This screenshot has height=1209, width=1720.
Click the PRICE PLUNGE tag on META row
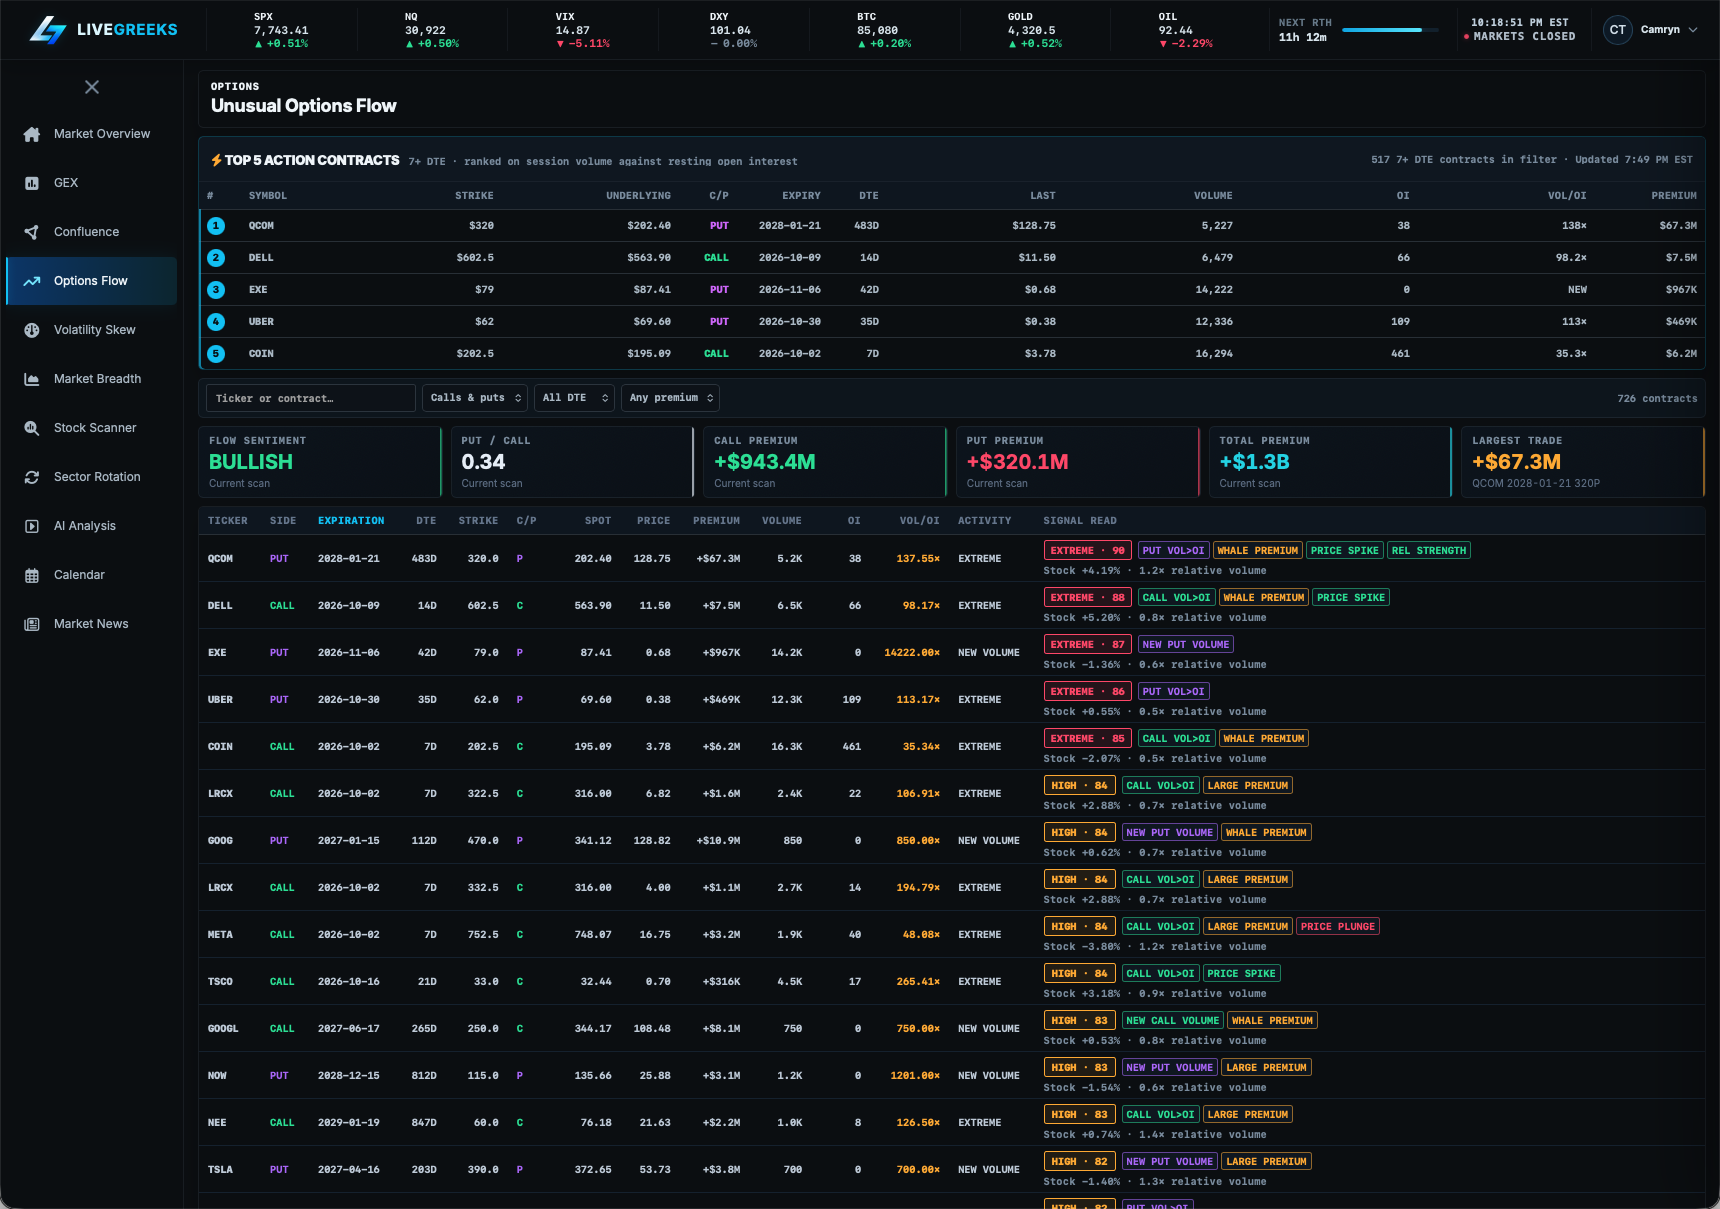1338,927
